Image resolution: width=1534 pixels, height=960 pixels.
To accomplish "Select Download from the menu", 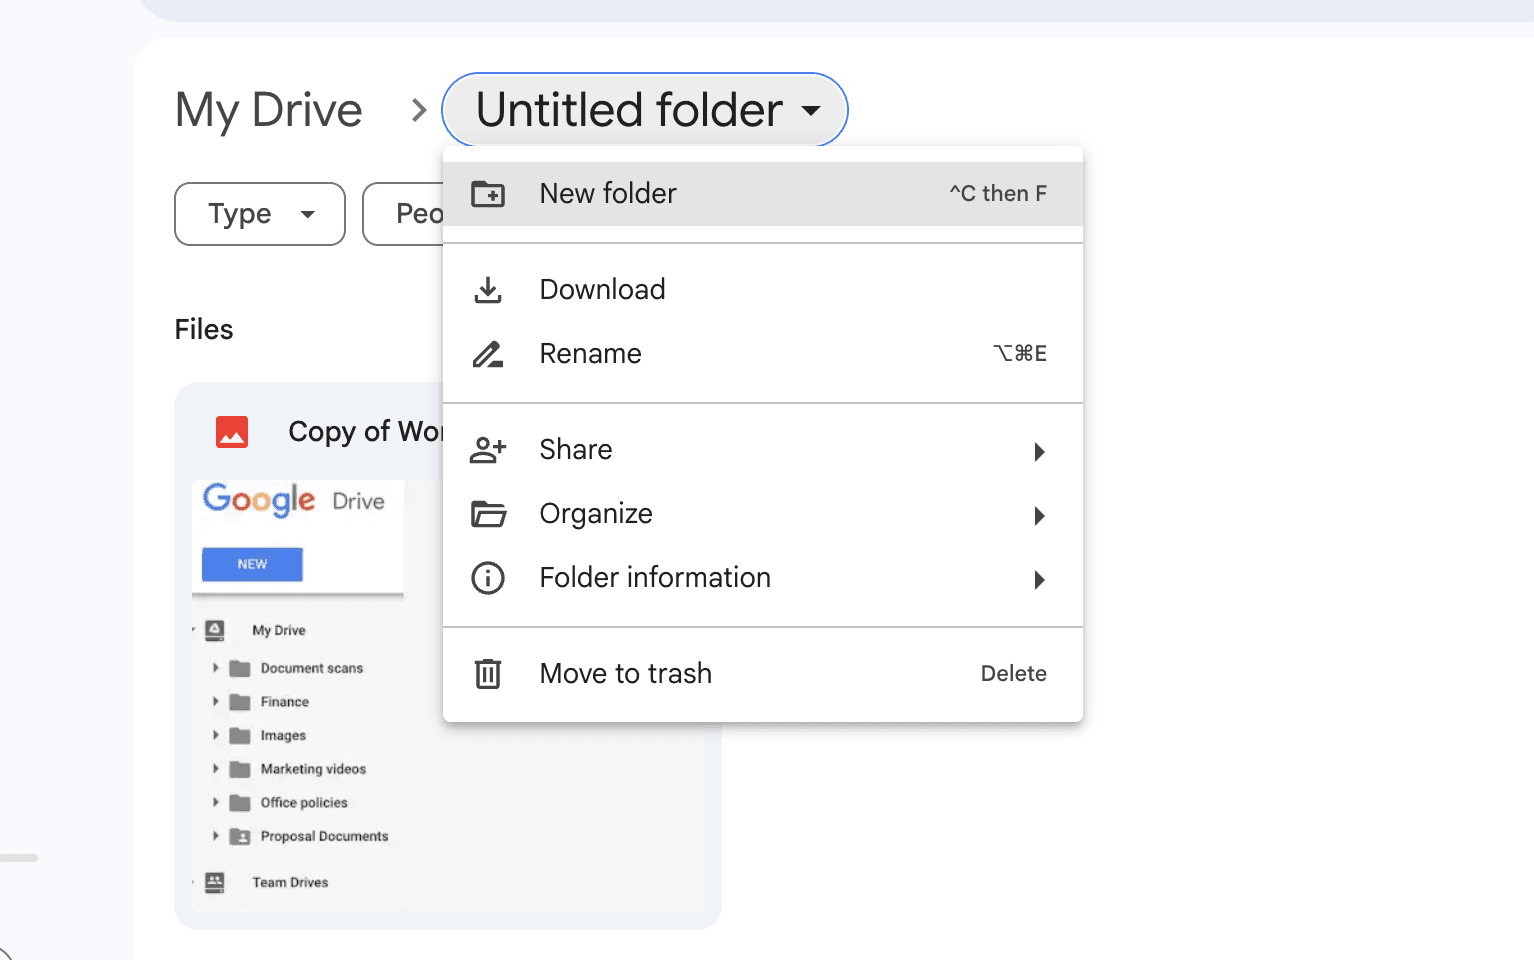I will coord(602,289).
